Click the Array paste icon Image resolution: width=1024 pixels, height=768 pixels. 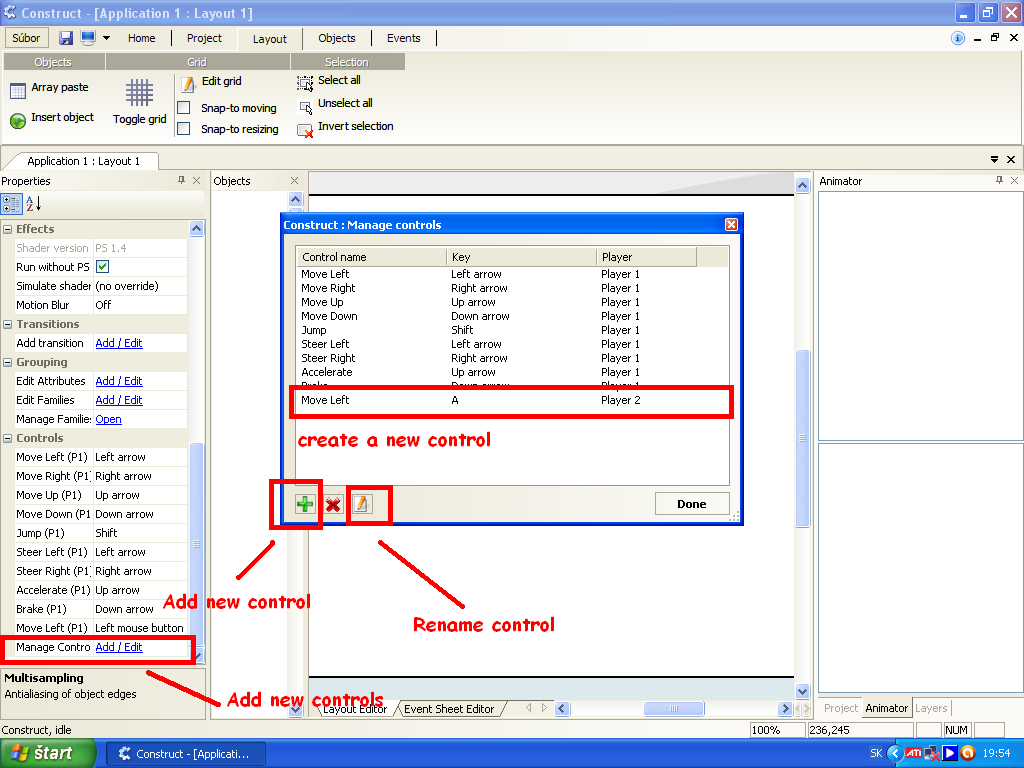[x=18, y=90]
